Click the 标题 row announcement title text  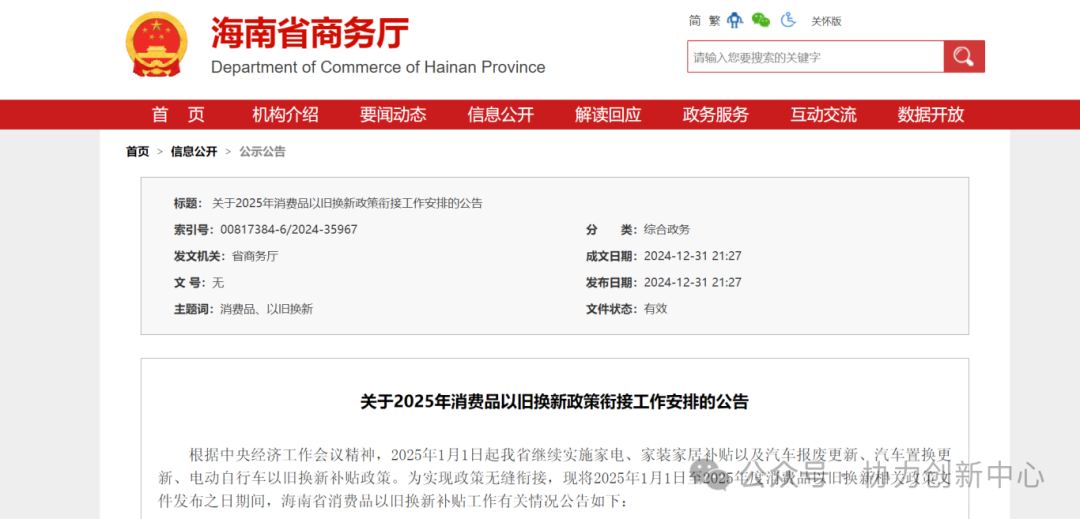[x=347, y=203]
